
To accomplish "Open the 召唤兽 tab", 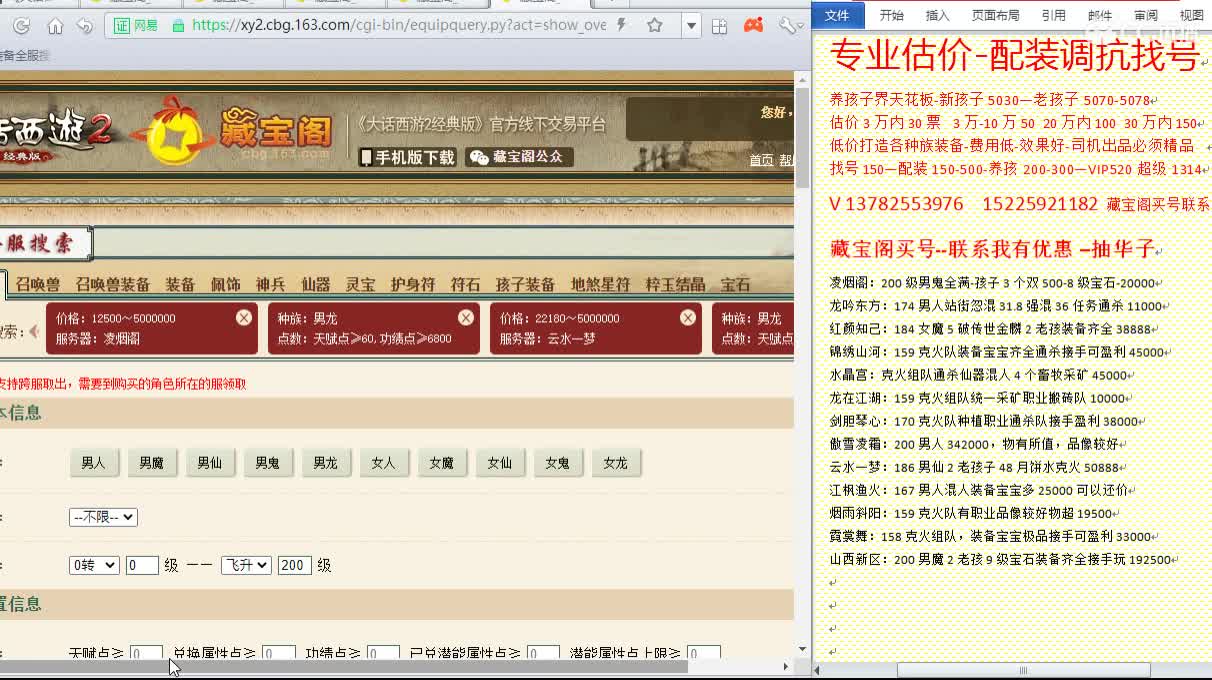I will pos(37,284).
